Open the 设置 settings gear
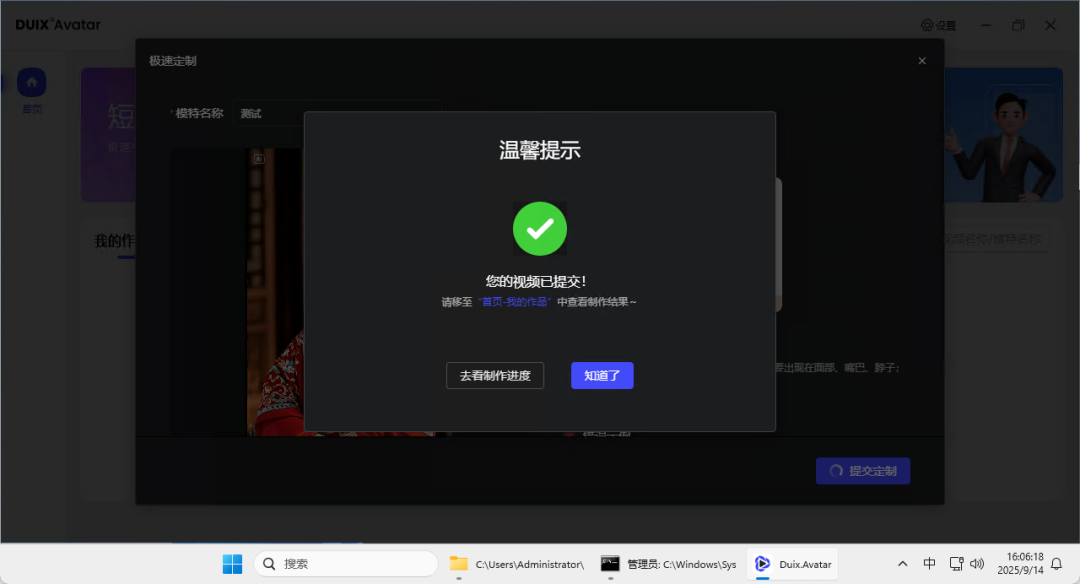 tap(938, 25)
